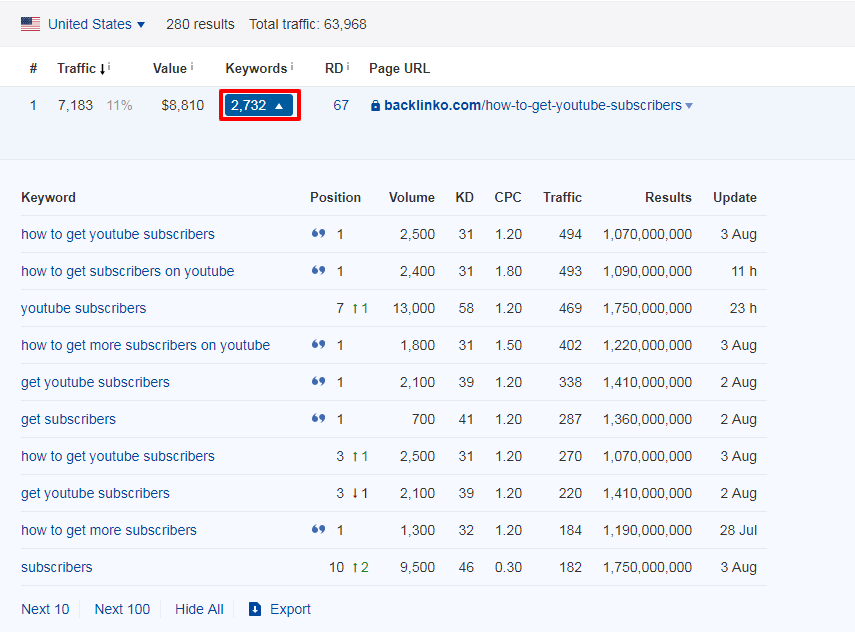Load the Next 100 keywords

(122, 609)
